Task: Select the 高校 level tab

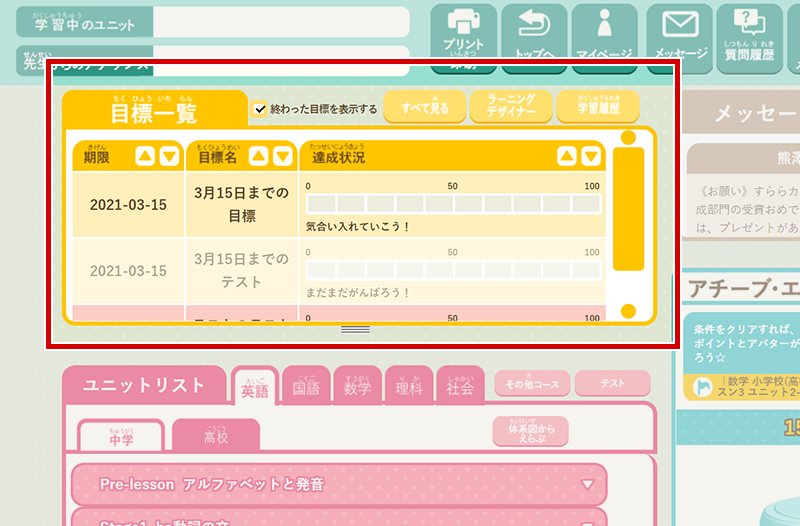Action: click(x=216, y=435)
